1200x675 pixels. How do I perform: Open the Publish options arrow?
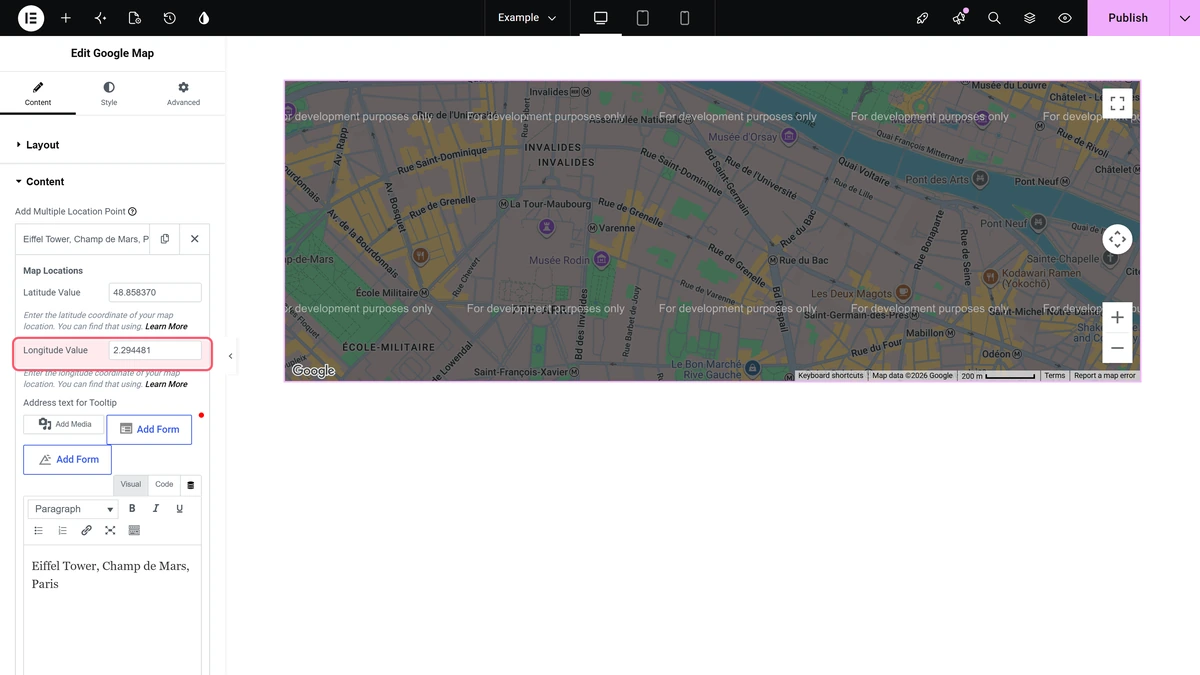1185,18
